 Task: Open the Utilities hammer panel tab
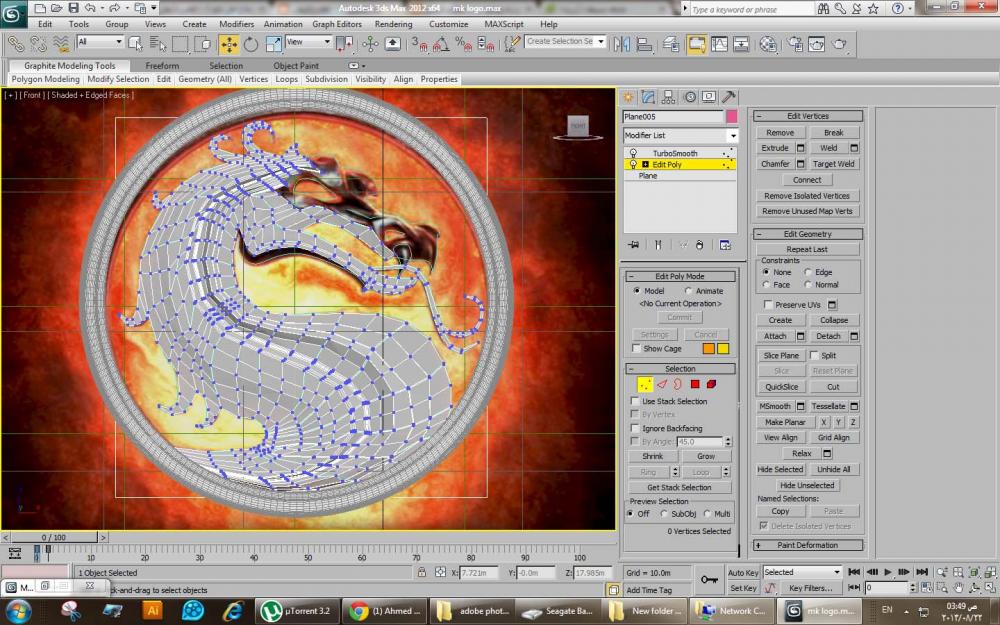click(x=728, y=97)
